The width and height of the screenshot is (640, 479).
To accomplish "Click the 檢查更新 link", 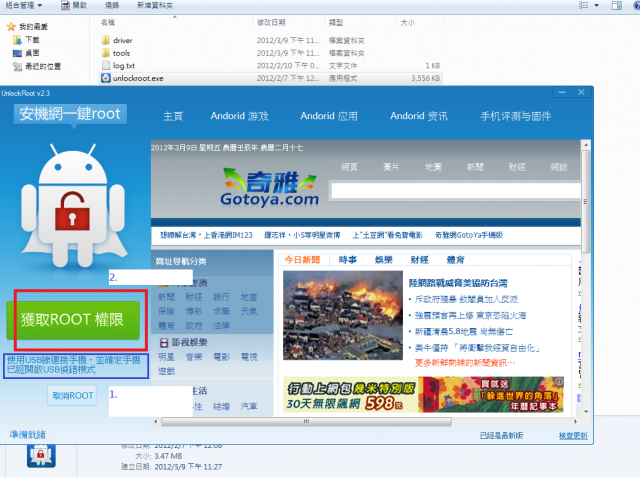I will 573,436.
